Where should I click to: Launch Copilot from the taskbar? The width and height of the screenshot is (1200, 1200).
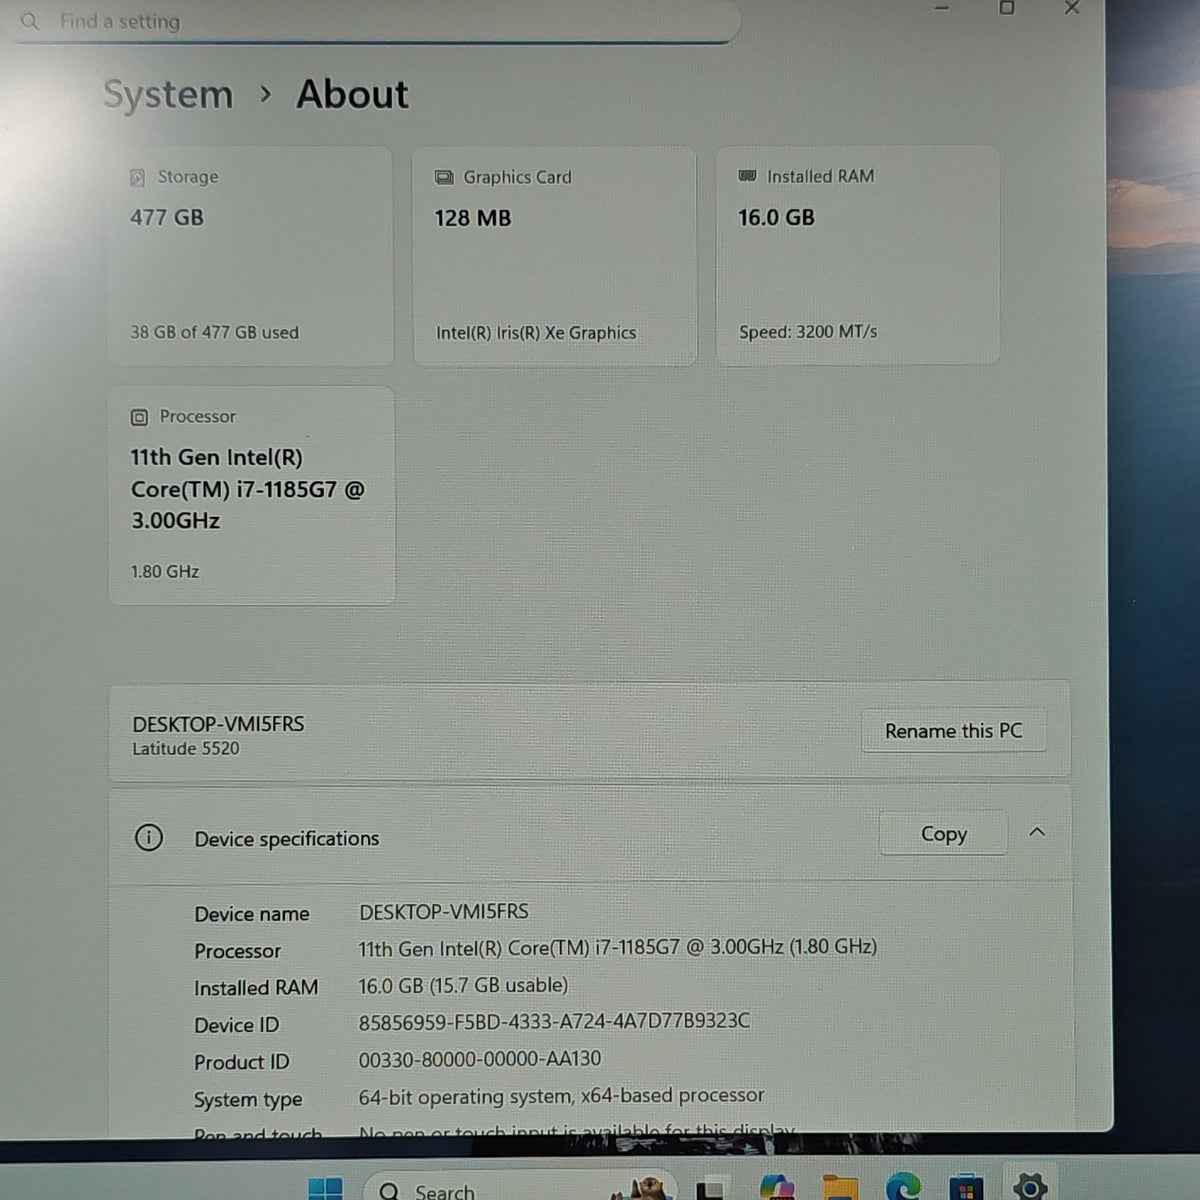(x=777, y=1187)
